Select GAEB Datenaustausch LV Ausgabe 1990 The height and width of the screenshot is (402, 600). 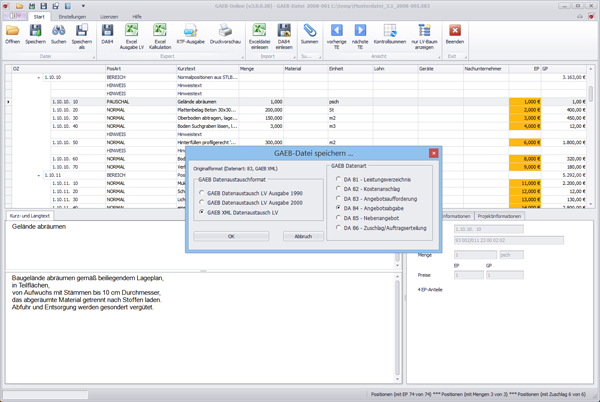(x=201, y=193)
